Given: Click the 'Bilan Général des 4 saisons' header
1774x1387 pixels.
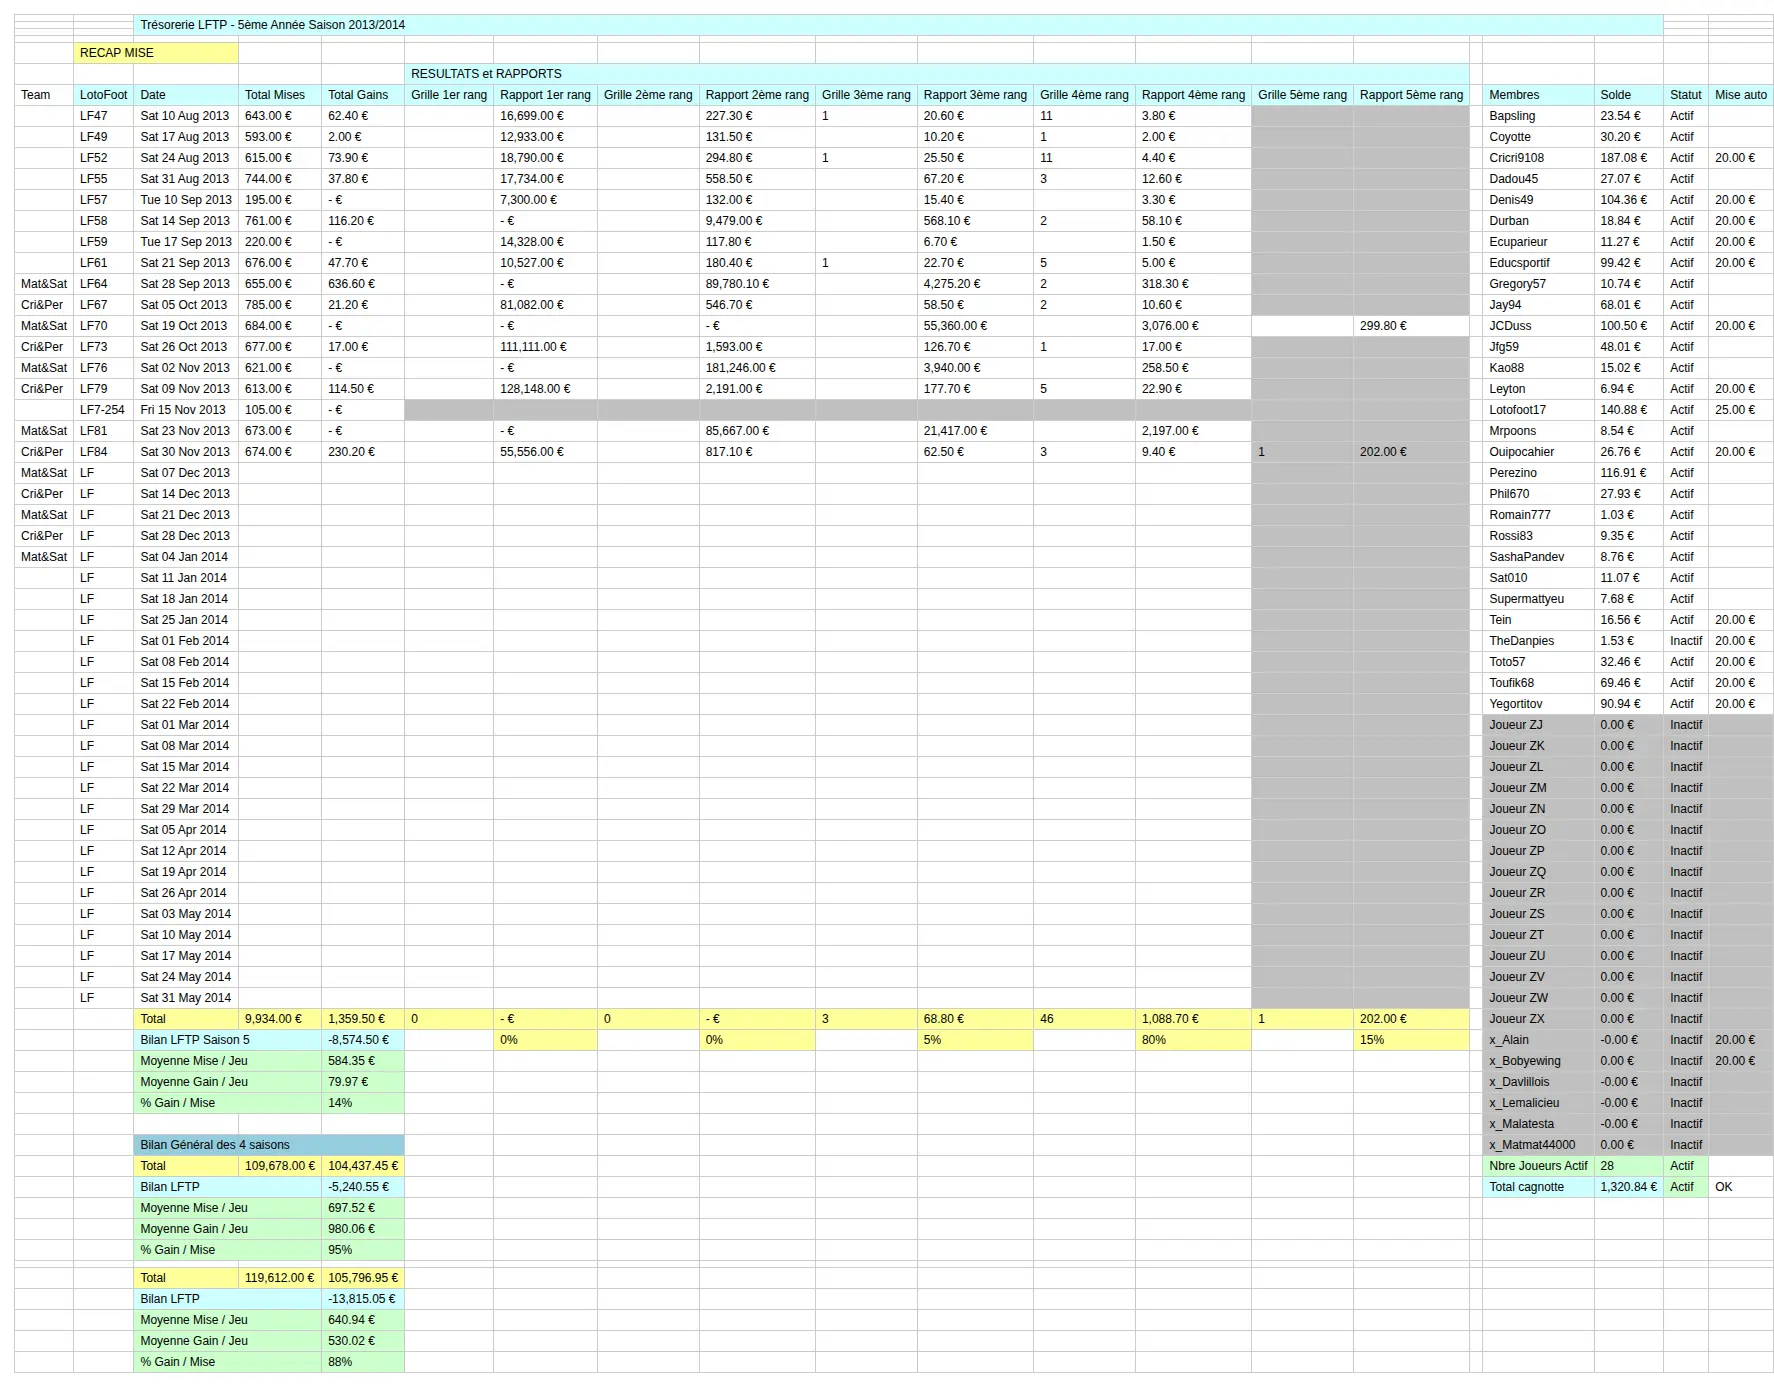Looking at the screenshot, I should click(269, 1145).
